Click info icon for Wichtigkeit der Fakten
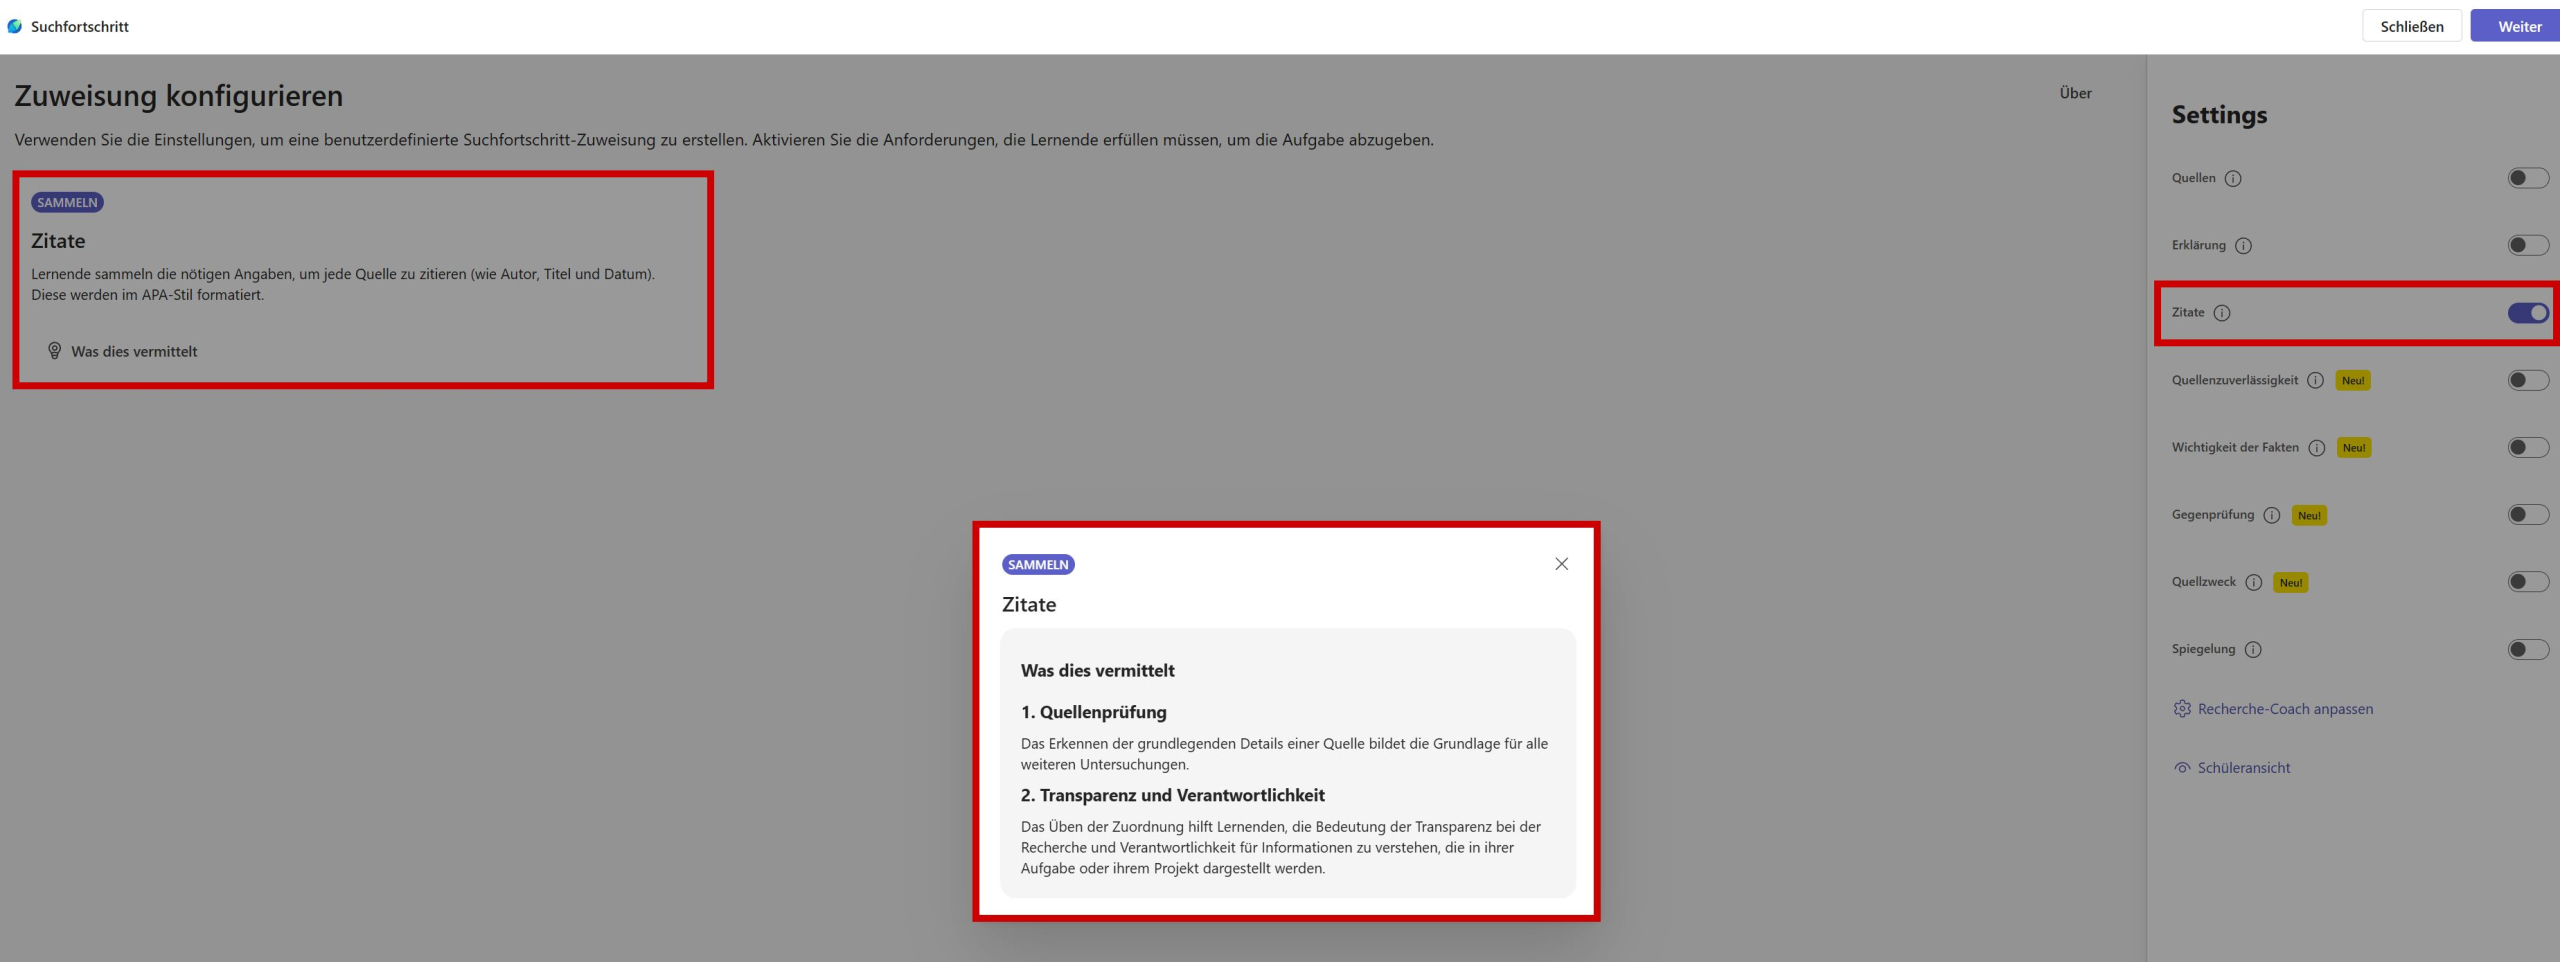This screenshot has width=2560, height=962. pyautogui.click(x=2316, y=448)
